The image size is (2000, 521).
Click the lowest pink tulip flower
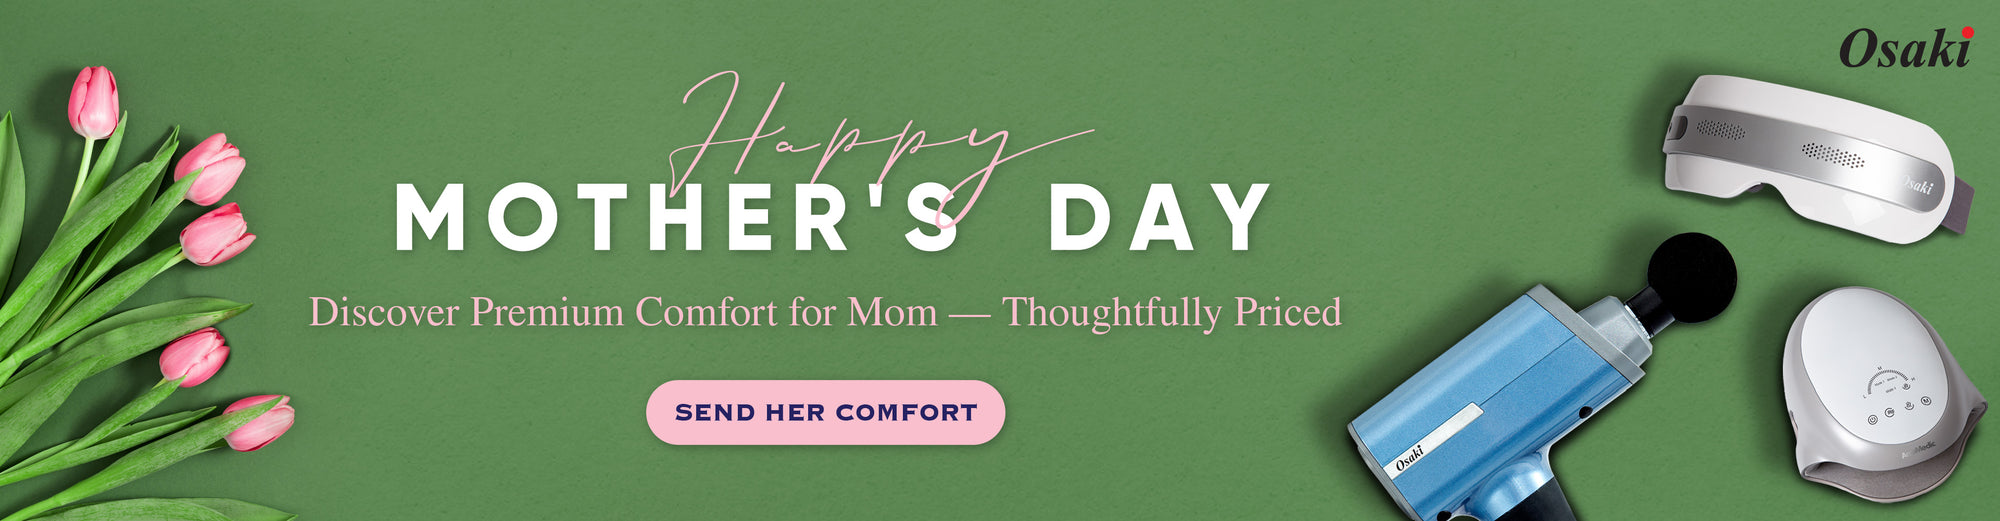(260, 422)
